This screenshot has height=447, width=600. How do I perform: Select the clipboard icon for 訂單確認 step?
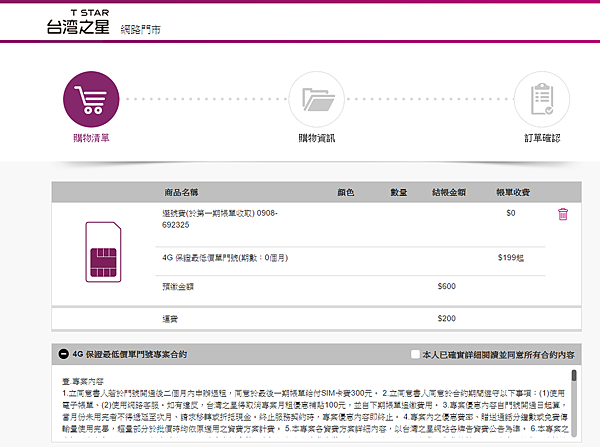point(541,99)
